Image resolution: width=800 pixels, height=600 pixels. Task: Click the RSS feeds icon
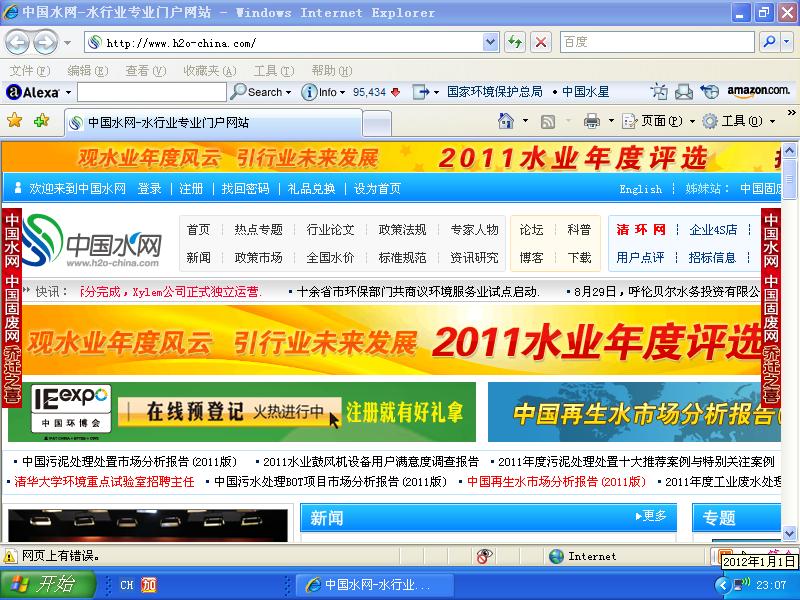coord(548,121)
